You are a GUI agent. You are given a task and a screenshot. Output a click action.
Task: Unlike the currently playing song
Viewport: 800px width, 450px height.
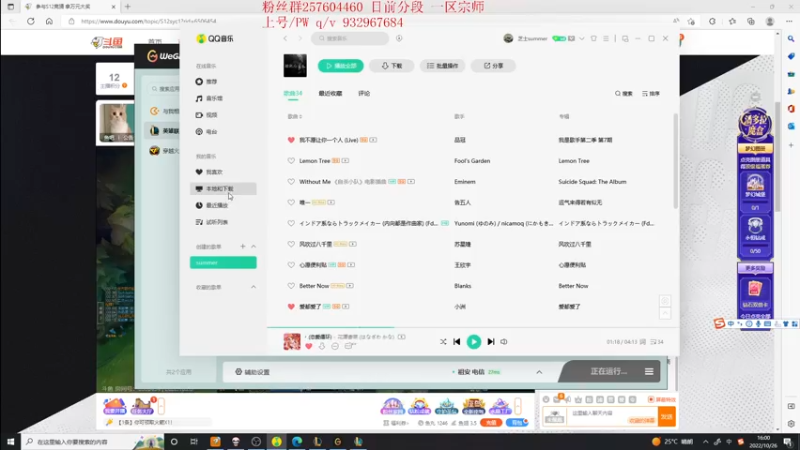tap(309, 346)
